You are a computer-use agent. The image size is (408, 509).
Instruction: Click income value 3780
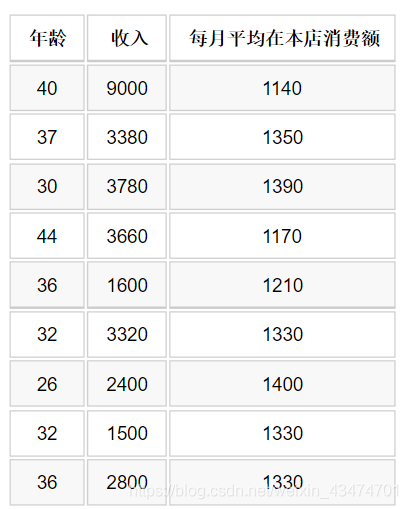click(127, 186)
